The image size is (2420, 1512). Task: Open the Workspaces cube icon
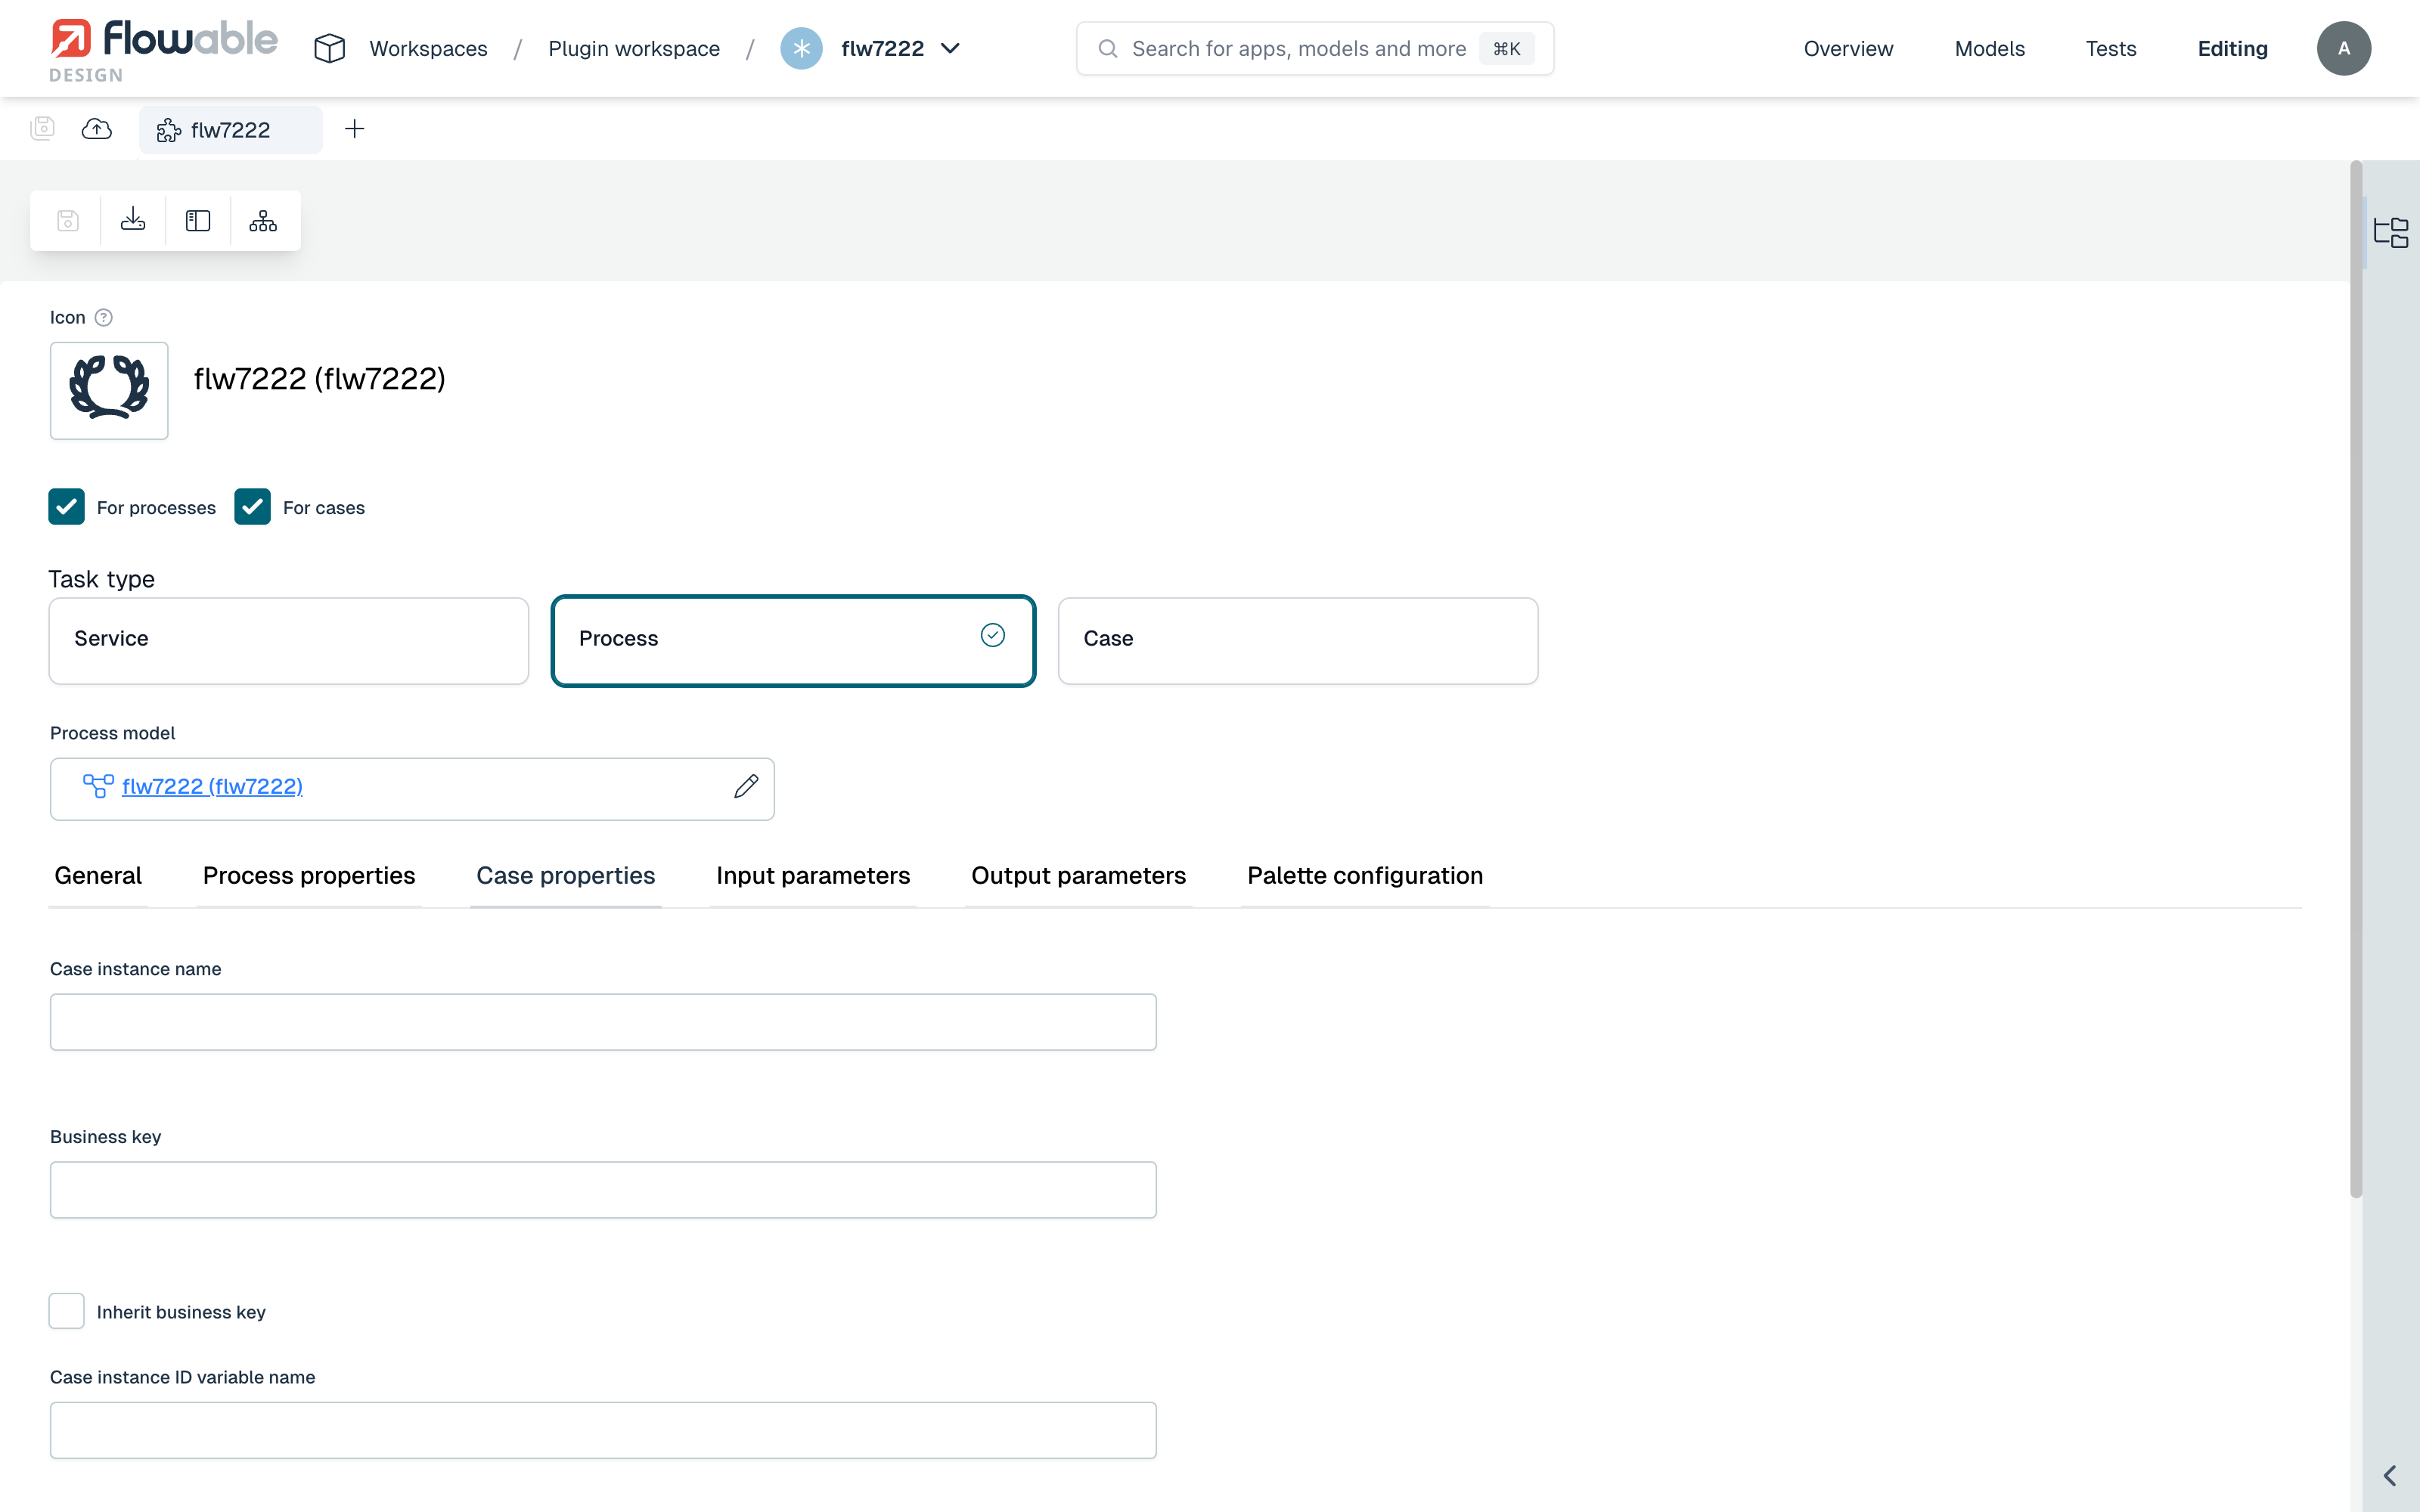(x=329, y=48)
